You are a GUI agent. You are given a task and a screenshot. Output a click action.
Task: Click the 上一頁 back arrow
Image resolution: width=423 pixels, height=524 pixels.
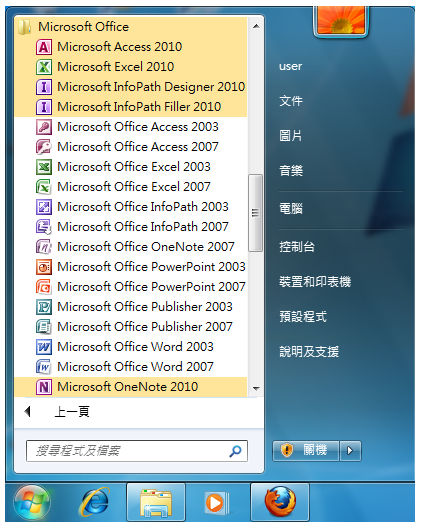(28, 412)
